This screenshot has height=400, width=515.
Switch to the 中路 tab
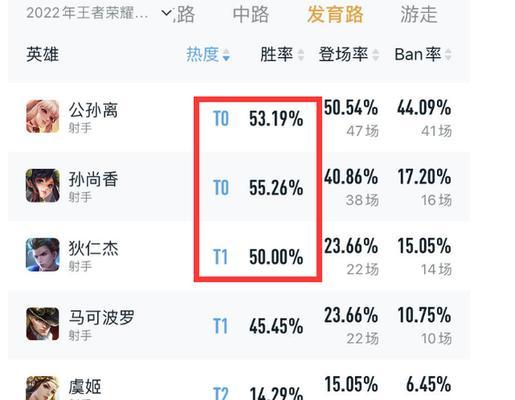(251, 15)
